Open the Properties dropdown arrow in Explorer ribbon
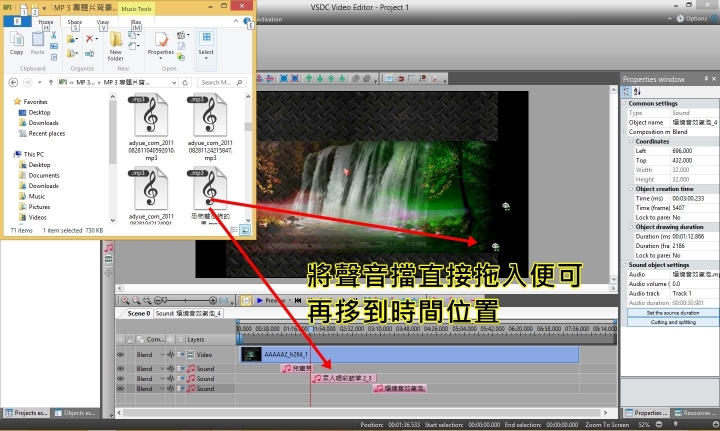The width and height of the screenshot is (720, 431). click(161, 58)
